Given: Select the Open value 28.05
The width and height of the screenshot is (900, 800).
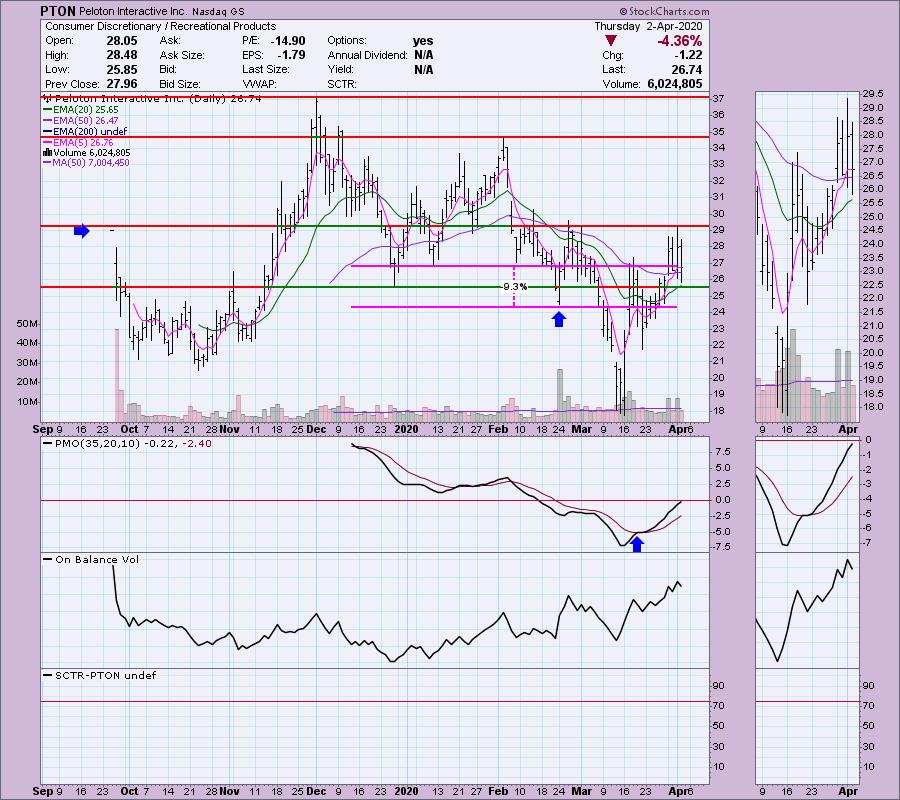Looking at the screenshot, I should (x=122, y=41).
